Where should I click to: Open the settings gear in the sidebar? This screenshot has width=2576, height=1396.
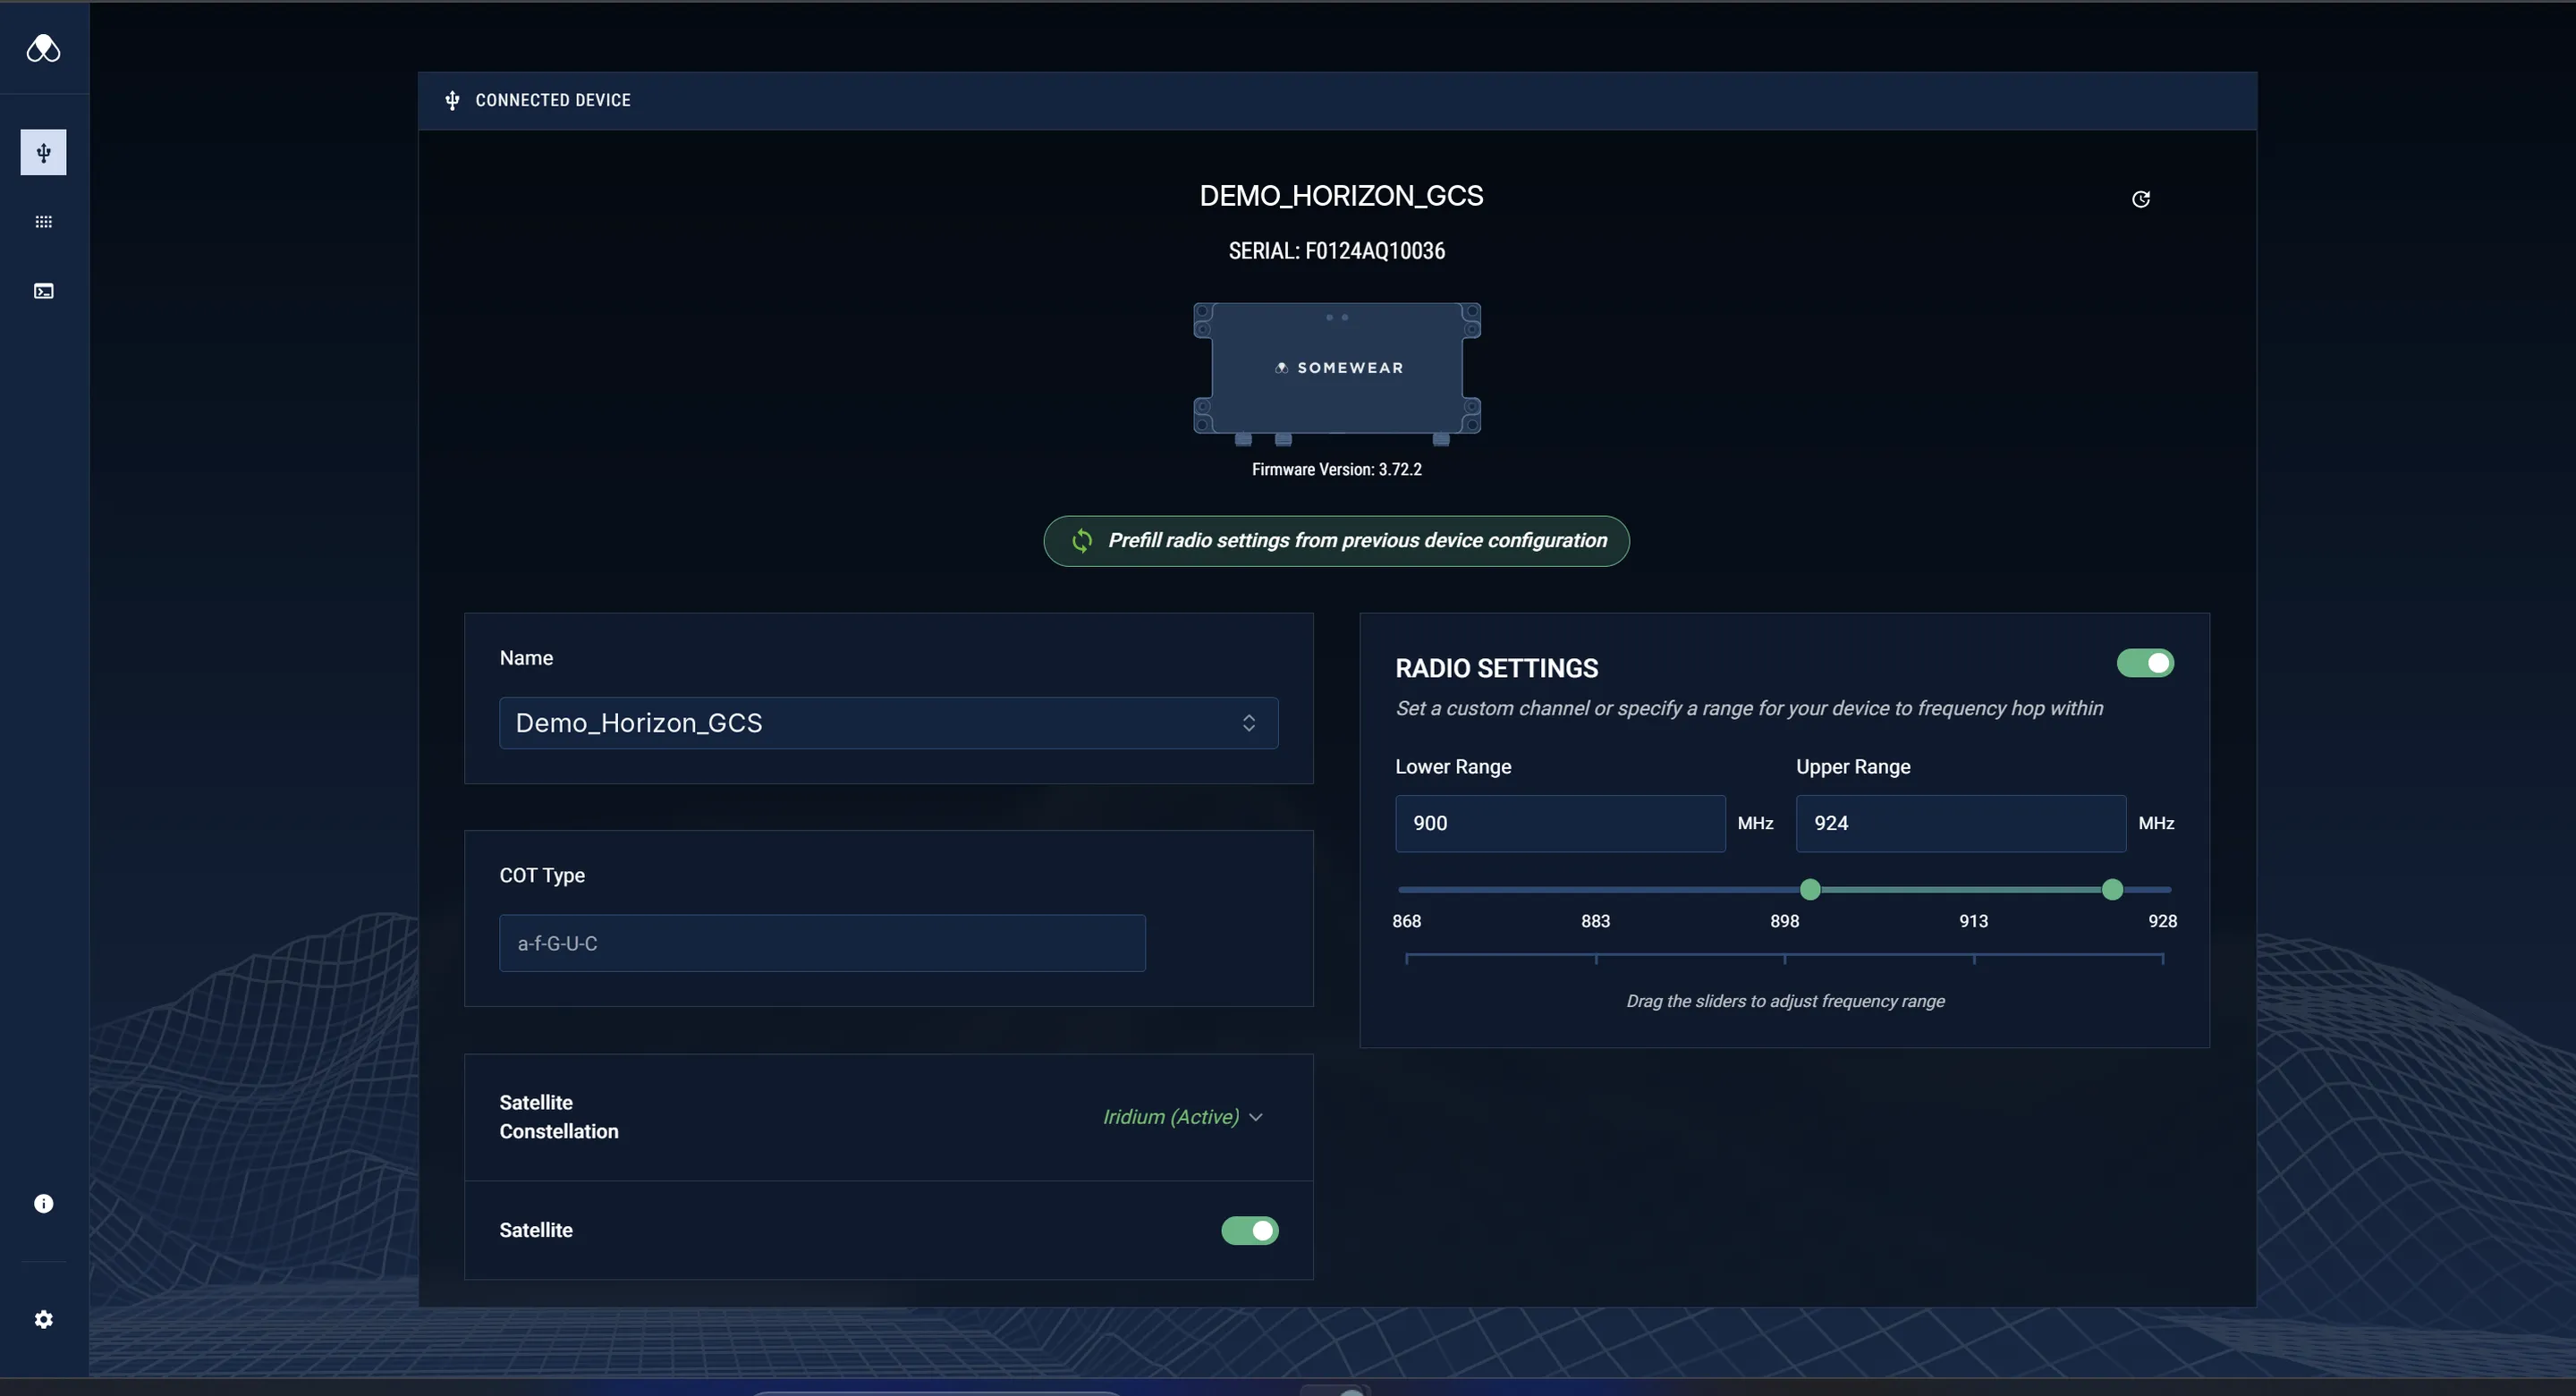pos(43,1319)
